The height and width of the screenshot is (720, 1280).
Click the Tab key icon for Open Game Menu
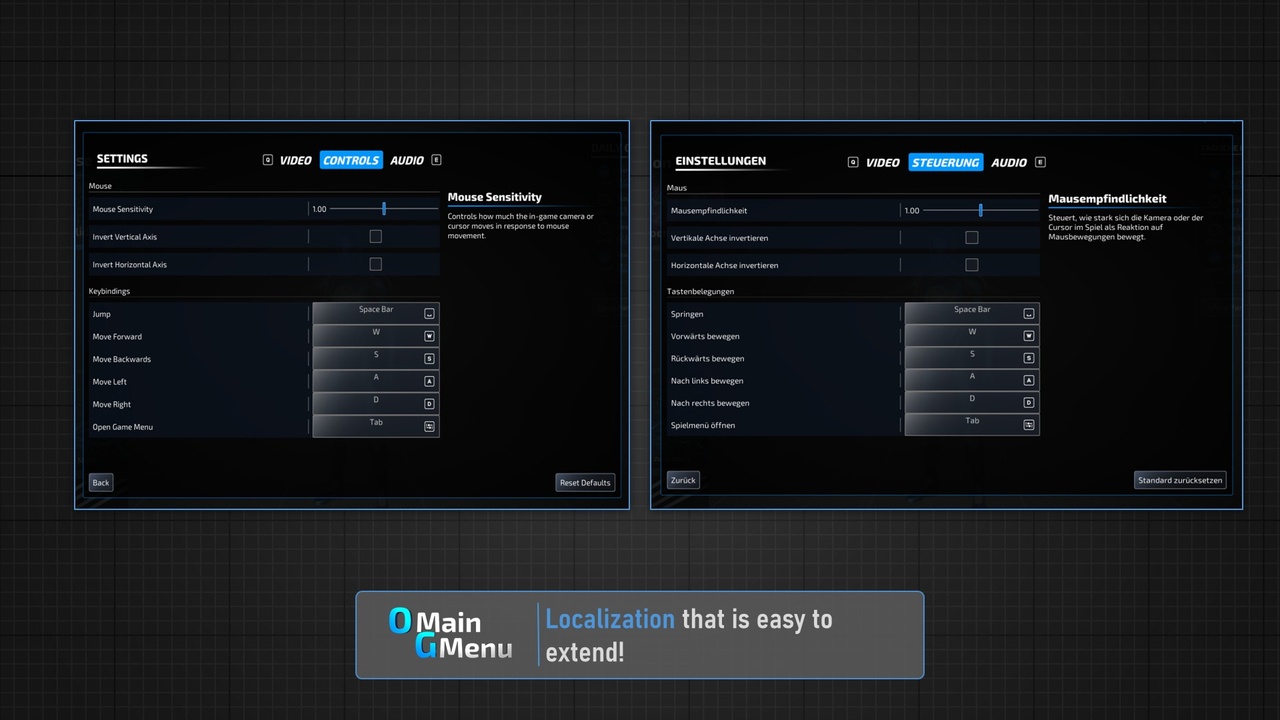(x=429, y=425)
